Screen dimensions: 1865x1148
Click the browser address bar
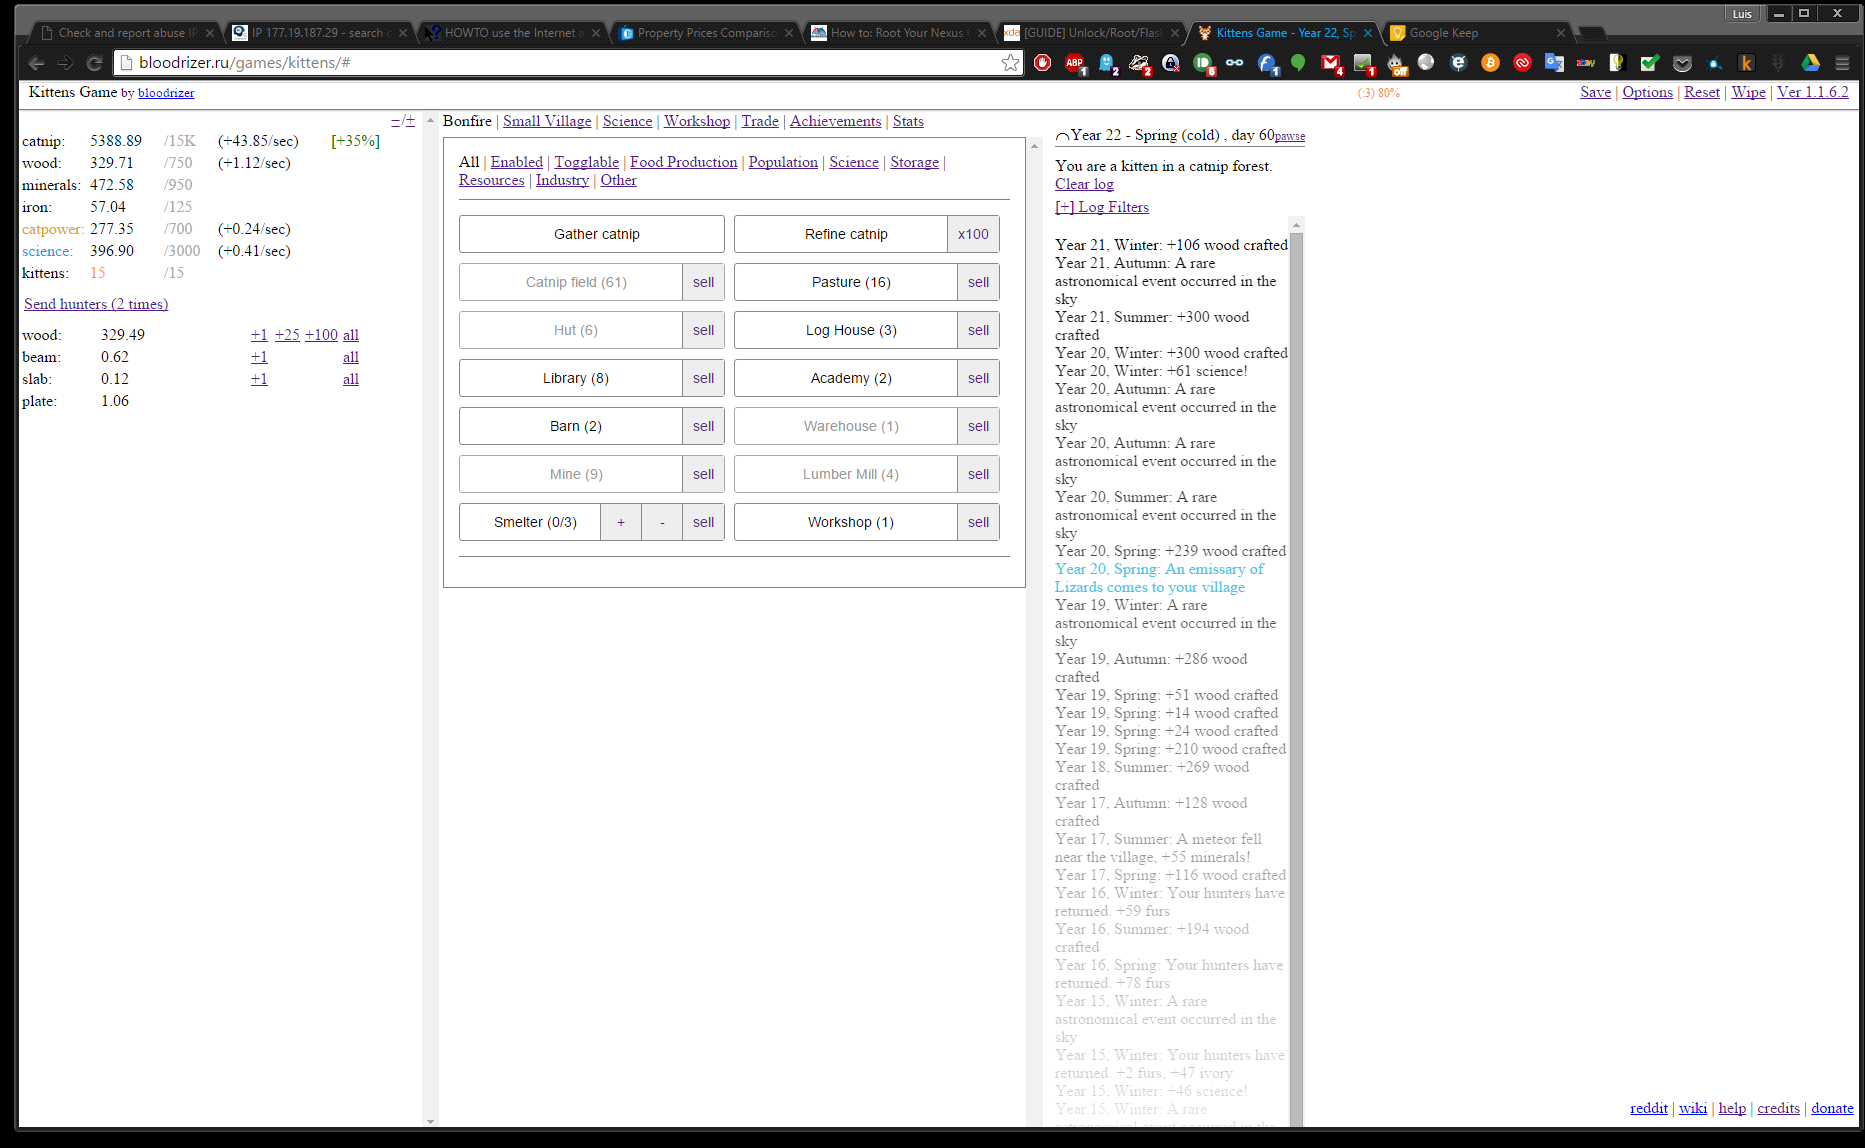coord(560,63)
